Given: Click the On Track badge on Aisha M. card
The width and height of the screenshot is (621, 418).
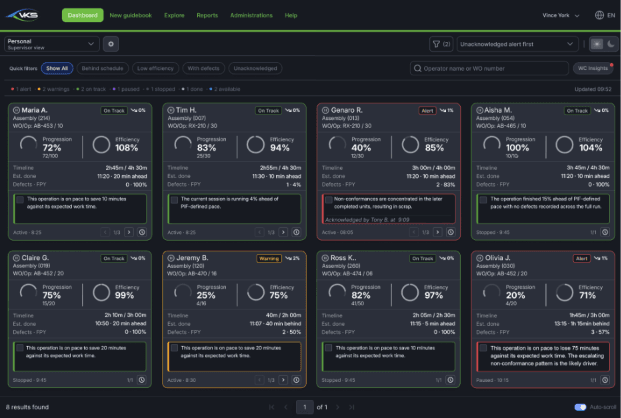Looking at the screenshot, I should (x=577, y=111).
